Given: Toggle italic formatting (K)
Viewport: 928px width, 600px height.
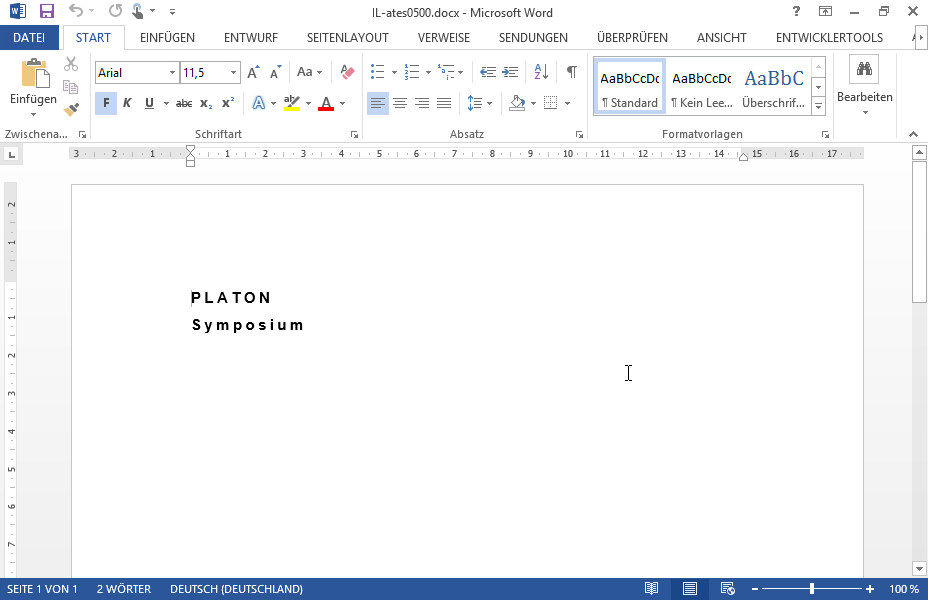Looking at the screenshot, I should [127, 104].
